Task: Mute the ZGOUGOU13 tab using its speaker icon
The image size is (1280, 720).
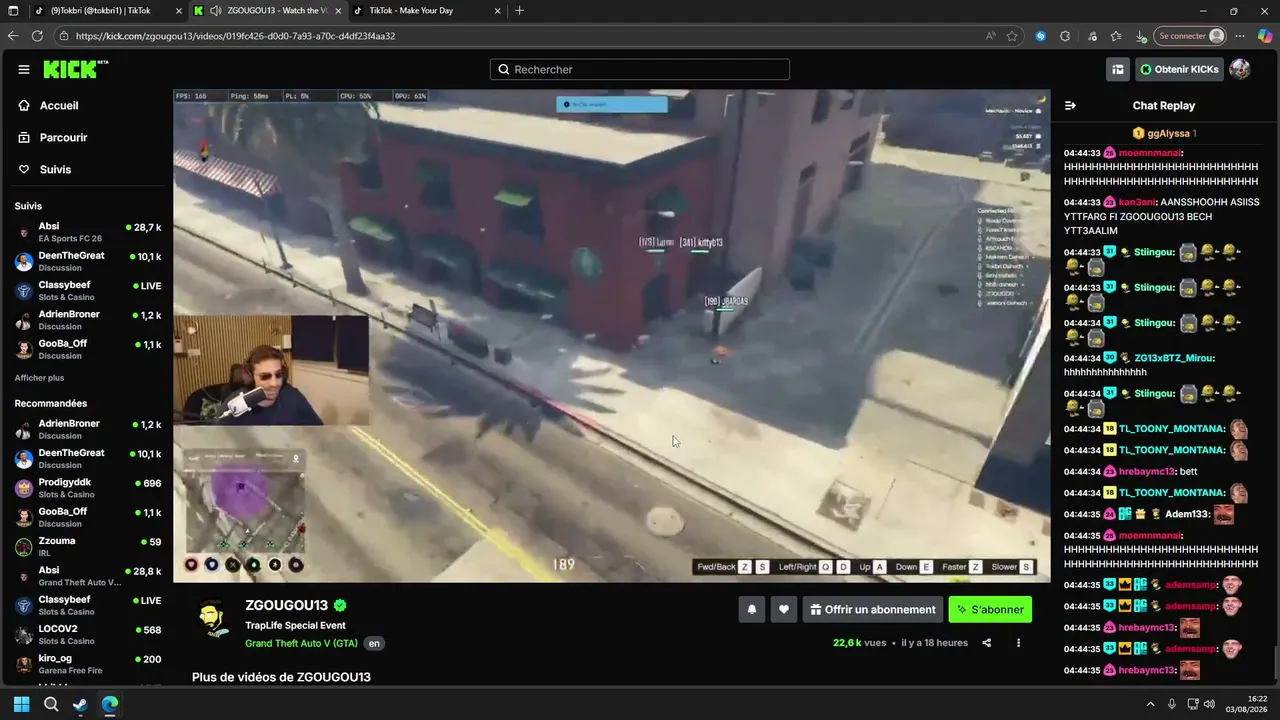Action: pos(216,11)
